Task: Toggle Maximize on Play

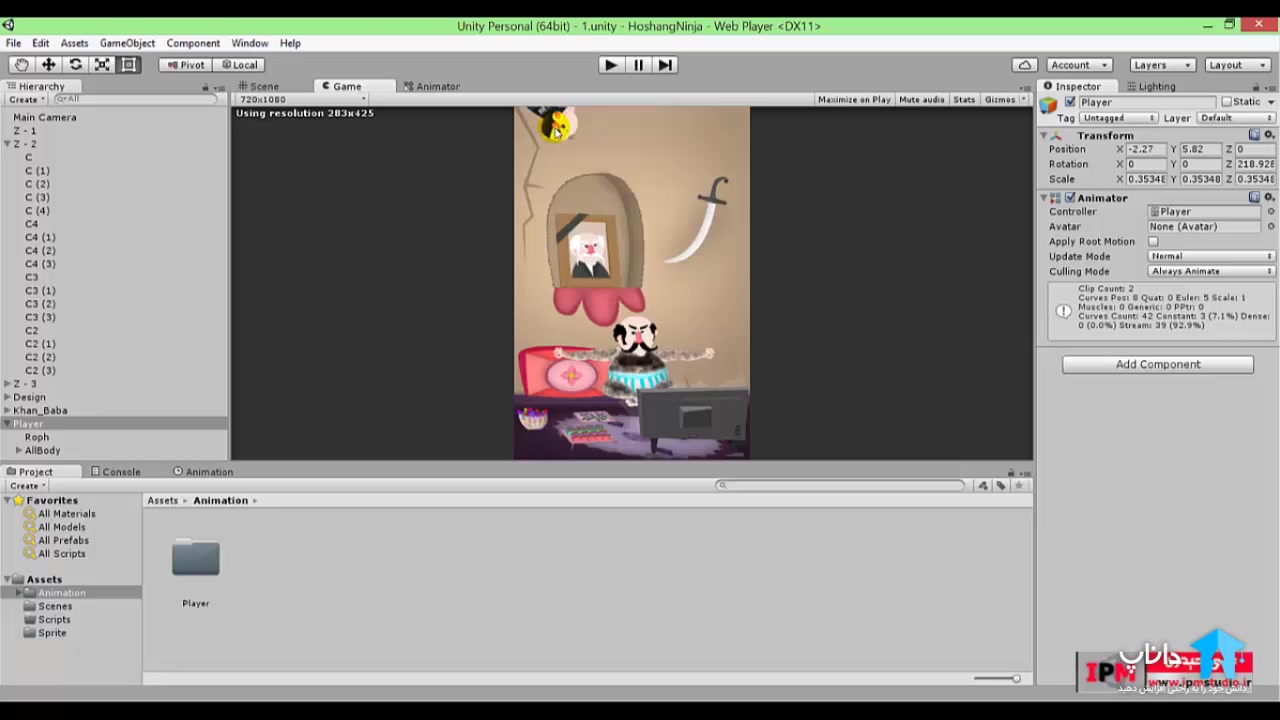Action: coord(854,100)
